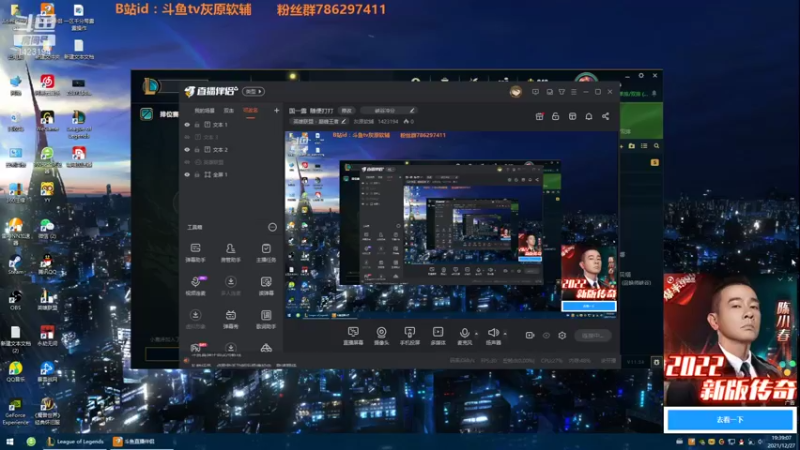This screenshot has width=800, height=450.
Task: Open the 视频连麦 tool with the purple badge
Action: tap(195, 286)
